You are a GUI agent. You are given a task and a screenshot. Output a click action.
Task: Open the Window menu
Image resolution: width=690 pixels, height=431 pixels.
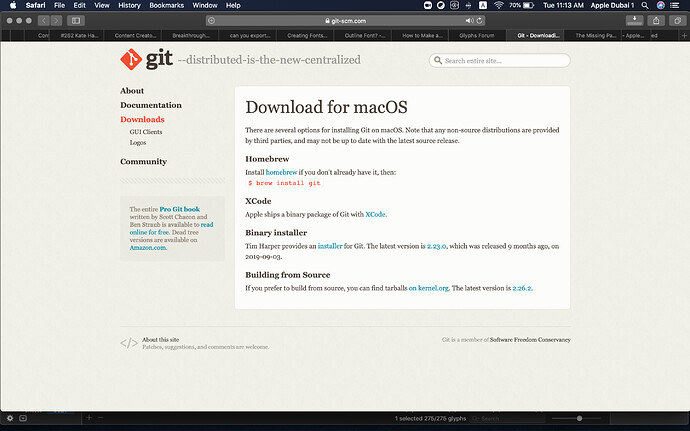tap(205, 5)
